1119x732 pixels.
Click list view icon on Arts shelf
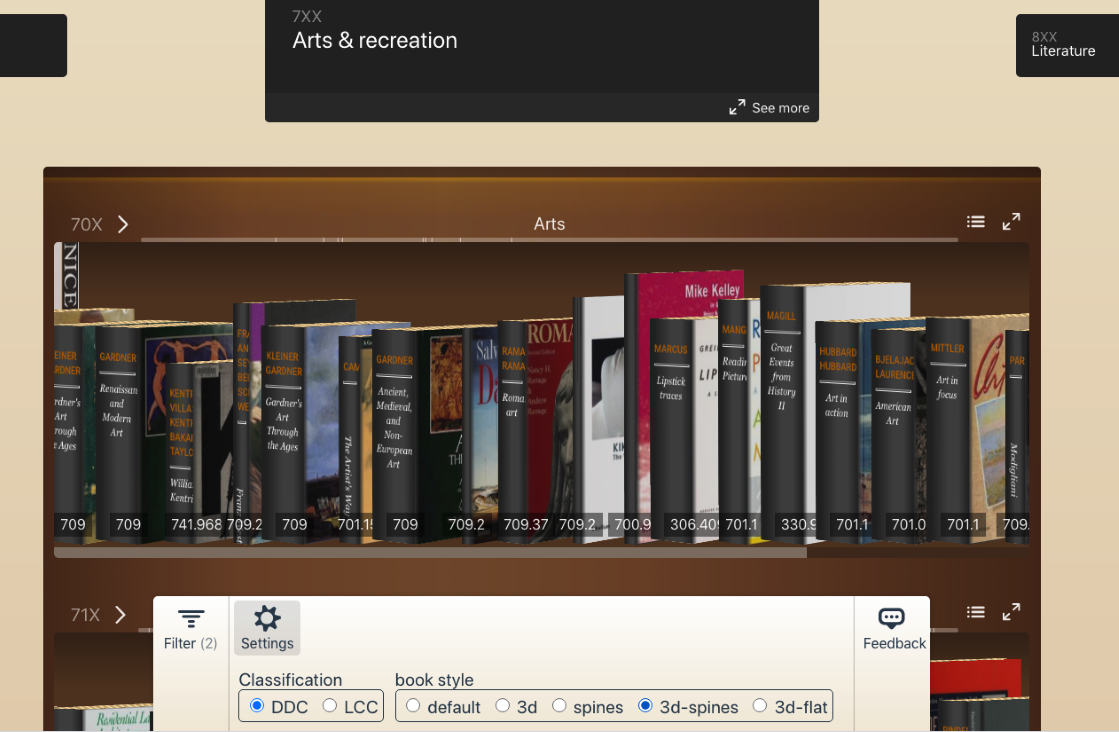[976, 222]
